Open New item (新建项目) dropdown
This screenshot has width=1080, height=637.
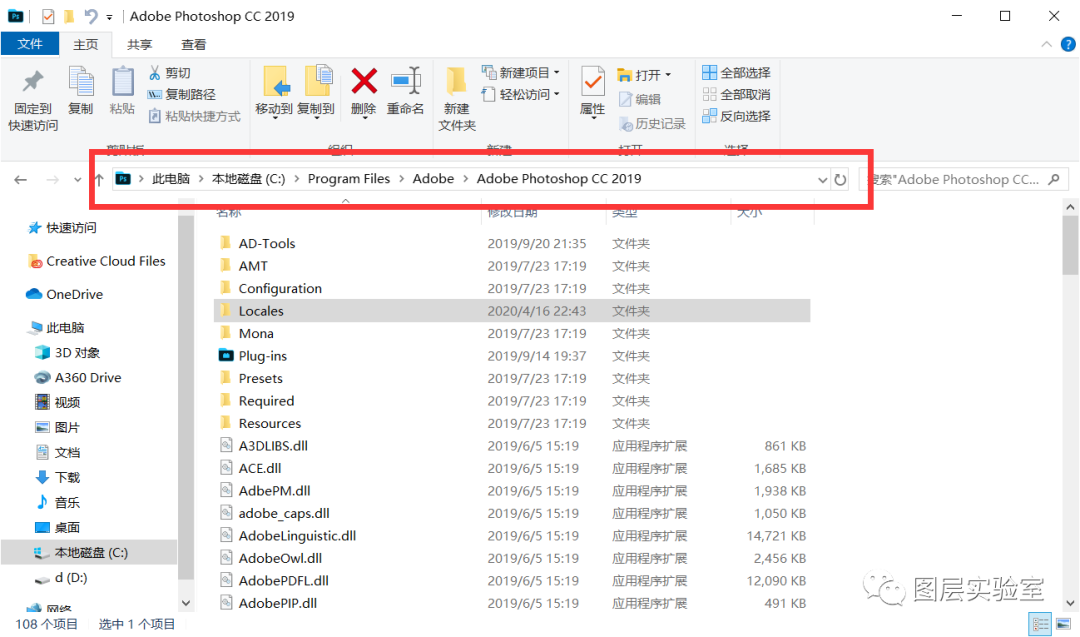pos(521,72)
